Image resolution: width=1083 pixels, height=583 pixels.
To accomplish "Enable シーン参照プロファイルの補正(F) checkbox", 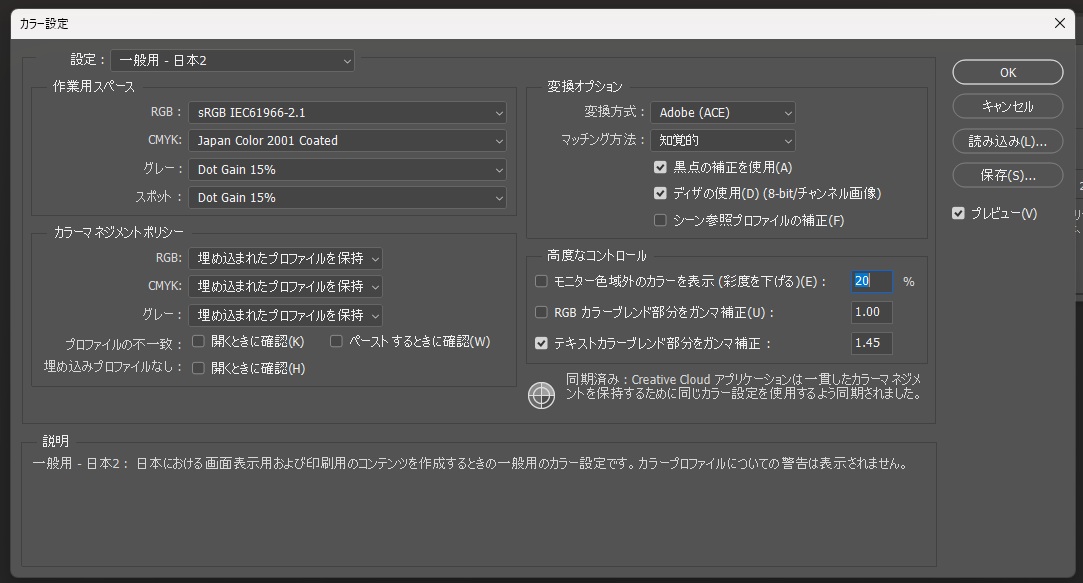I will point(660,220).
